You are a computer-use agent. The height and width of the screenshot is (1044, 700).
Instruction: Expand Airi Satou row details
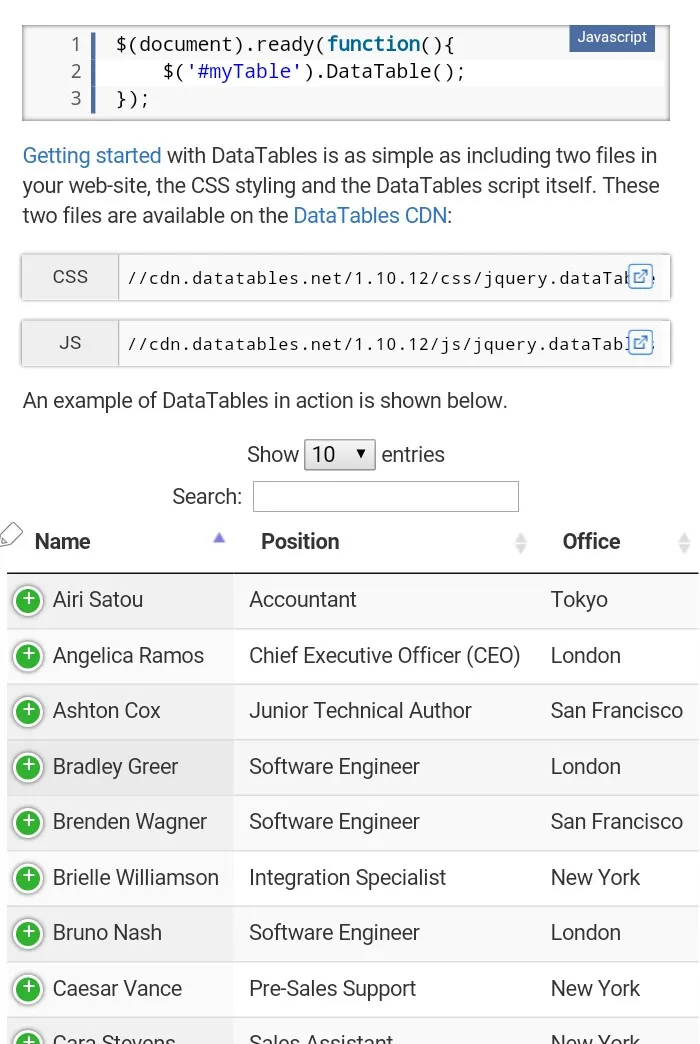(x=28, y=600)
